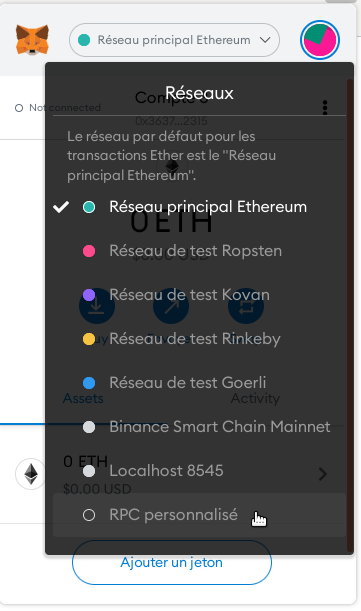Open the account options three-dot menu

[325, 108]
